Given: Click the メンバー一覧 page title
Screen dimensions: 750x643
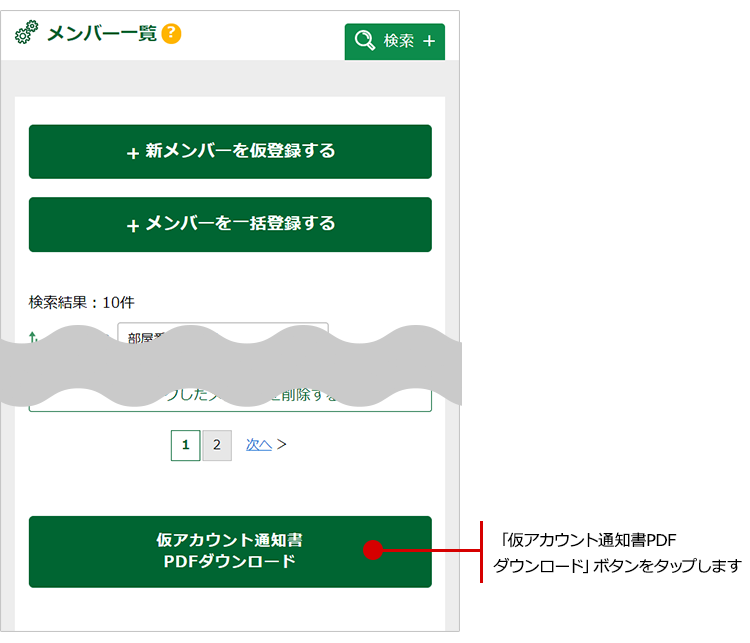Looking at the screenshot, I should click(102, 34).
